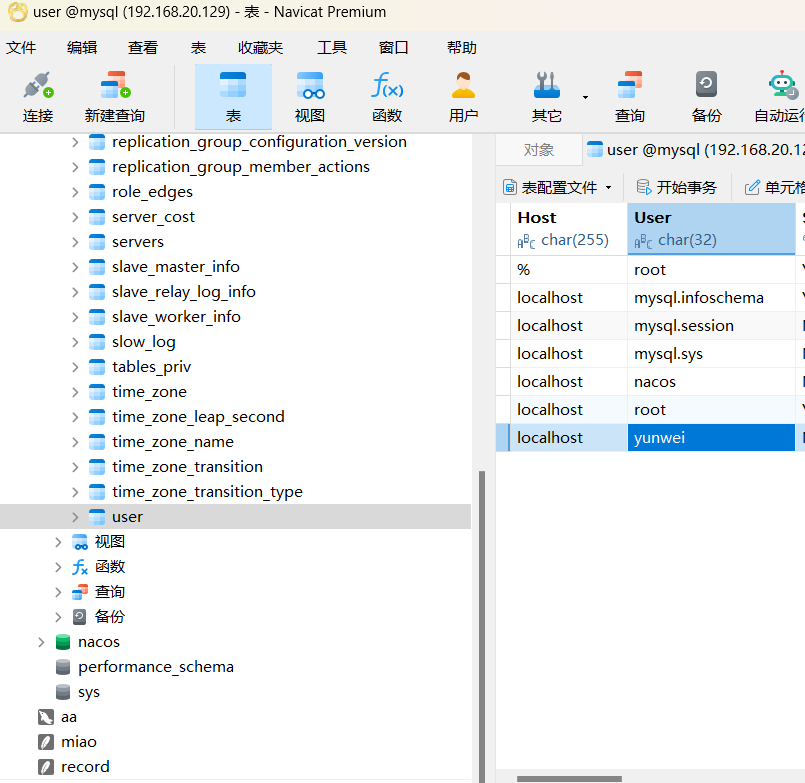Open the Query (查询) toolbar icon
805x783 pixels.
(x=630, y=98)
